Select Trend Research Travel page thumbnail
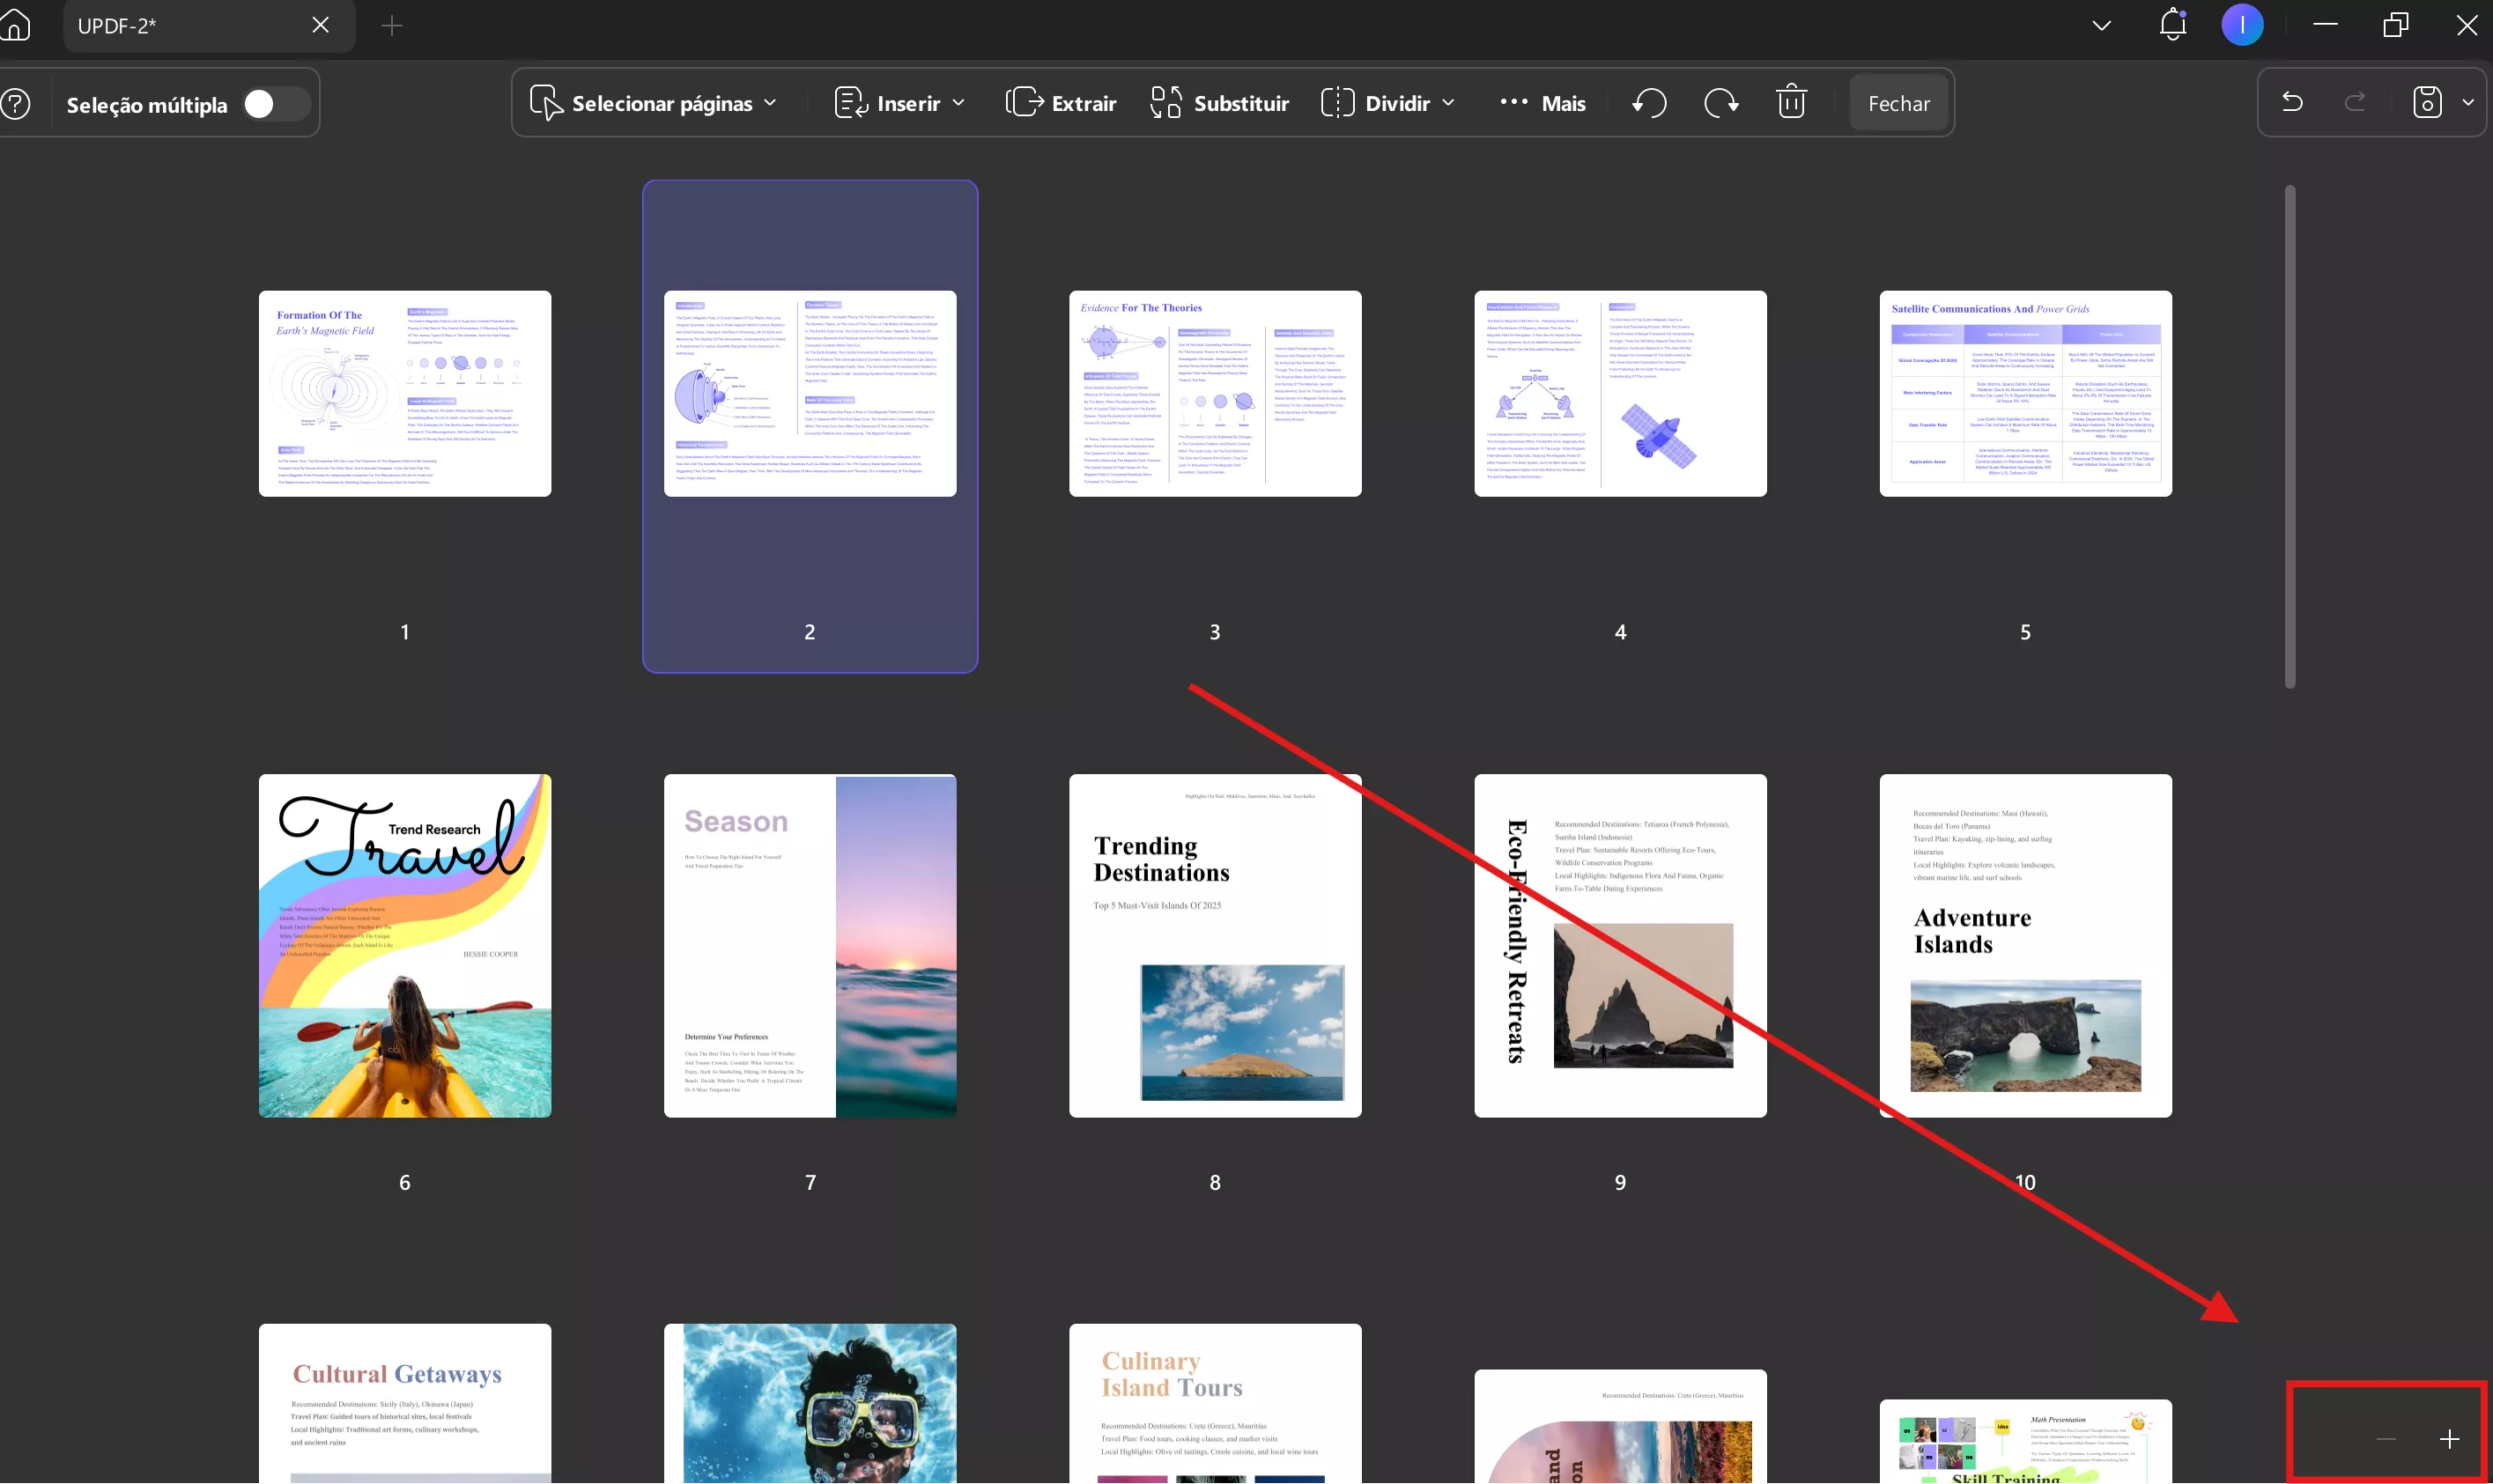The image size is (2493, 1484). [x=405, y=945]
